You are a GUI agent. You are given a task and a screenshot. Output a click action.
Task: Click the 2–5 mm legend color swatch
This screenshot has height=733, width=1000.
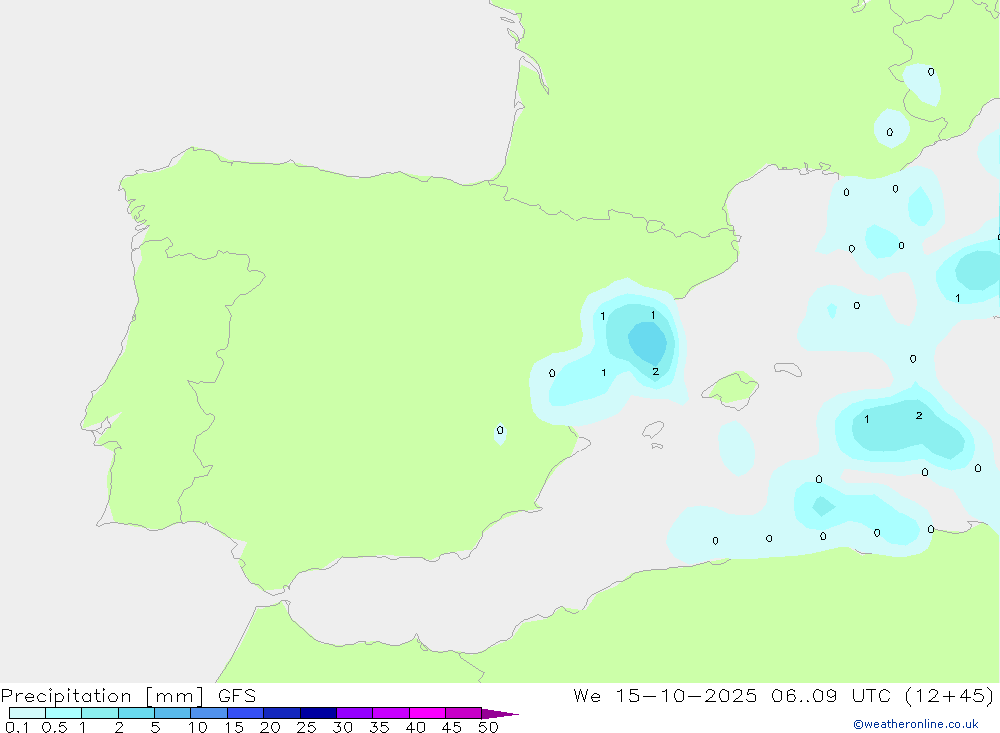point(136,713)
